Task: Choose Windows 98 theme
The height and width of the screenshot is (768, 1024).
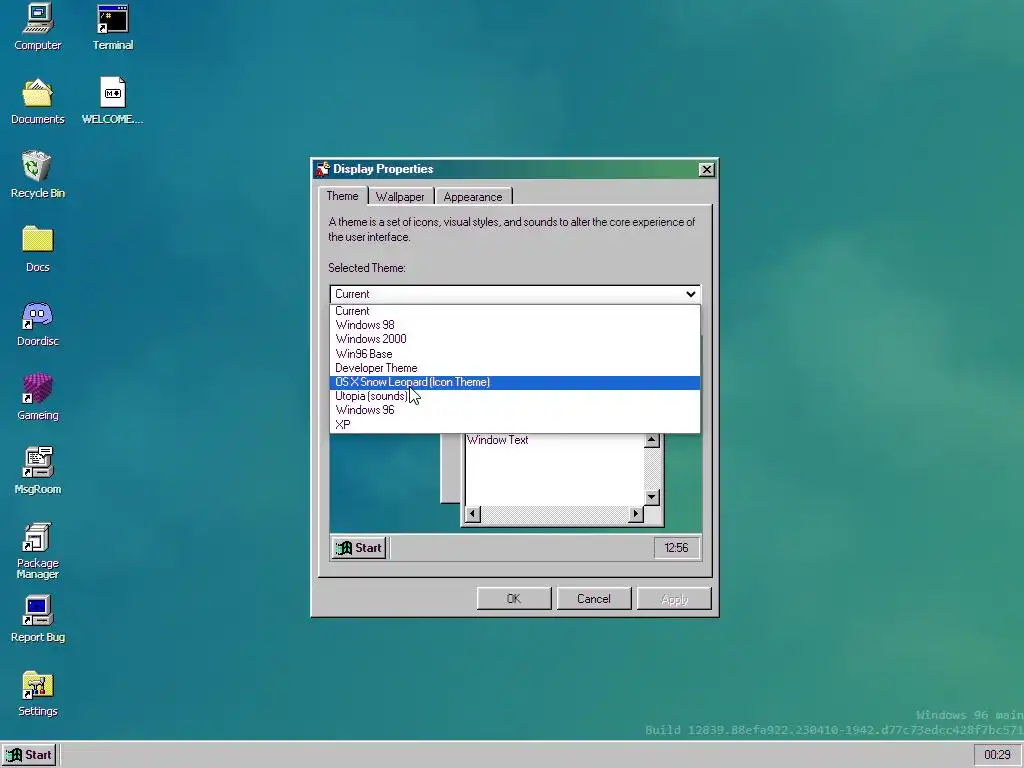Action: click(515, 325)
